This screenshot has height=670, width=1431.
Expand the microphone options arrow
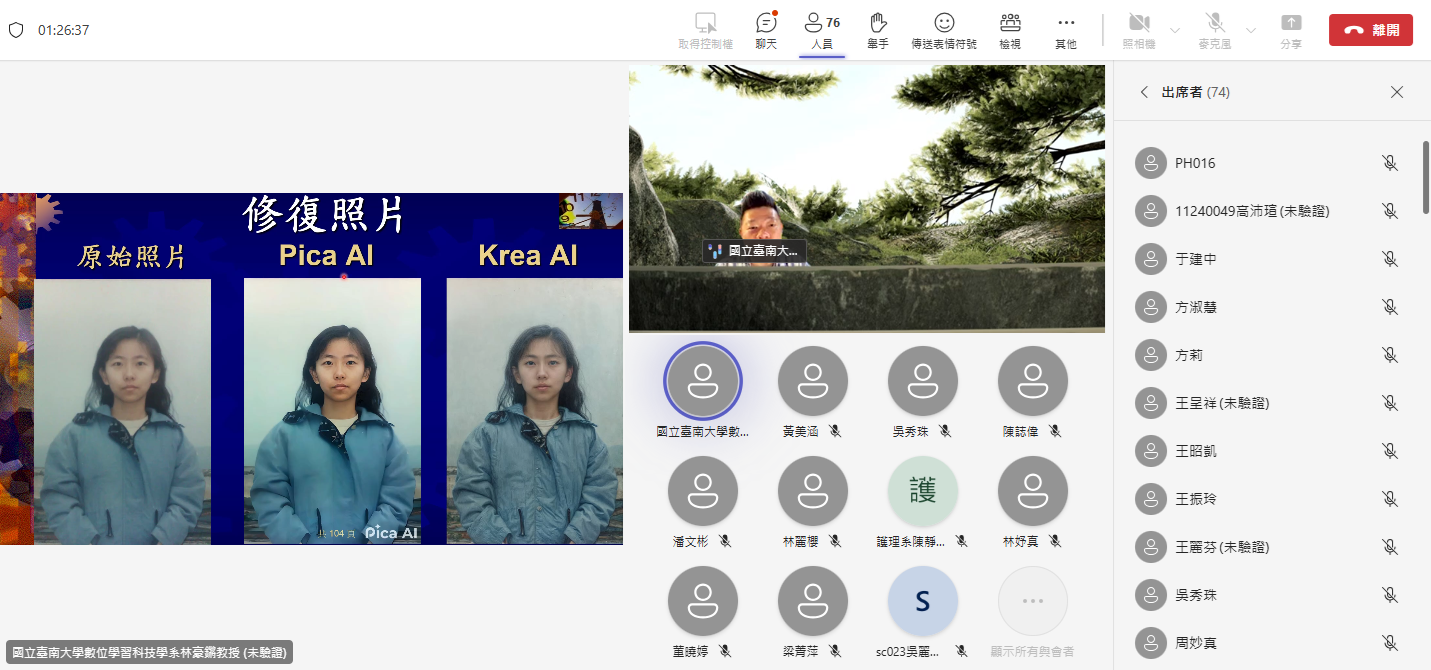(x=1251, y=30)
